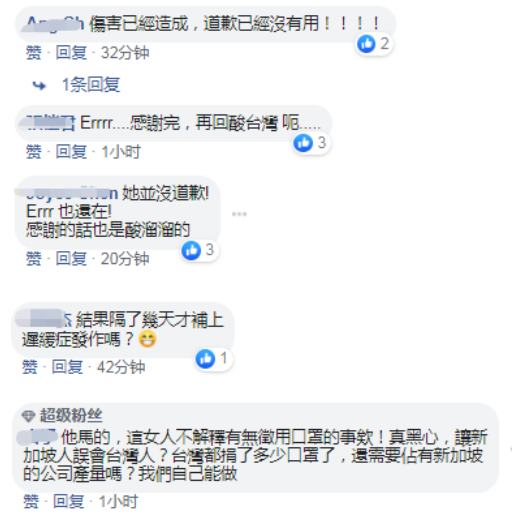Click the 赞 link under the 超级粉丝 comment
The height and width of the screenshot is (523, 531).
(31, 502)
